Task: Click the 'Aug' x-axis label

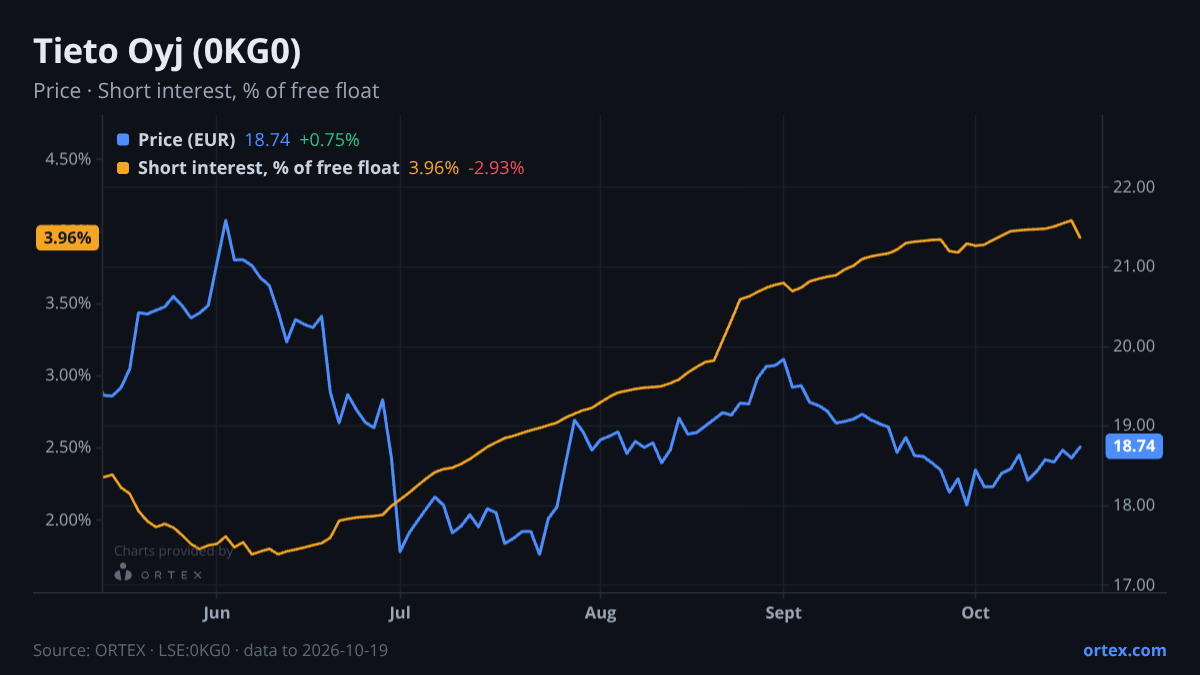Action: pyautogui.click(x=600, y=613)
